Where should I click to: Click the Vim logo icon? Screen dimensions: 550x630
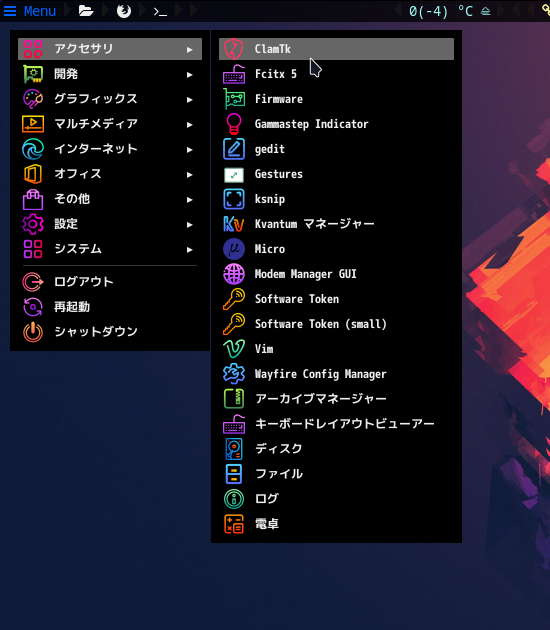(234, 349)
